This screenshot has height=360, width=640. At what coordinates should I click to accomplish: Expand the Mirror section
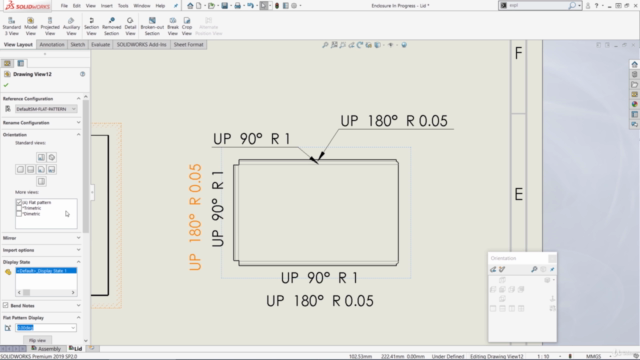[x=78, y=238]
